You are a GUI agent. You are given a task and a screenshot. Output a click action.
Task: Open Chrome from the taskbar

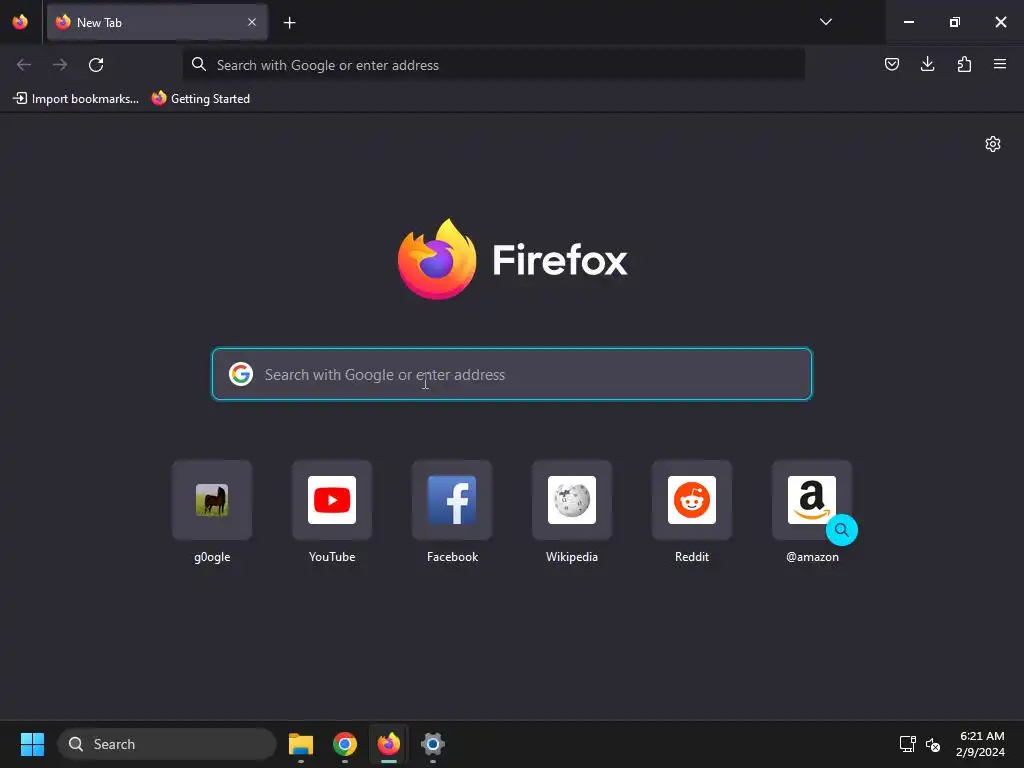coord(345,744)
